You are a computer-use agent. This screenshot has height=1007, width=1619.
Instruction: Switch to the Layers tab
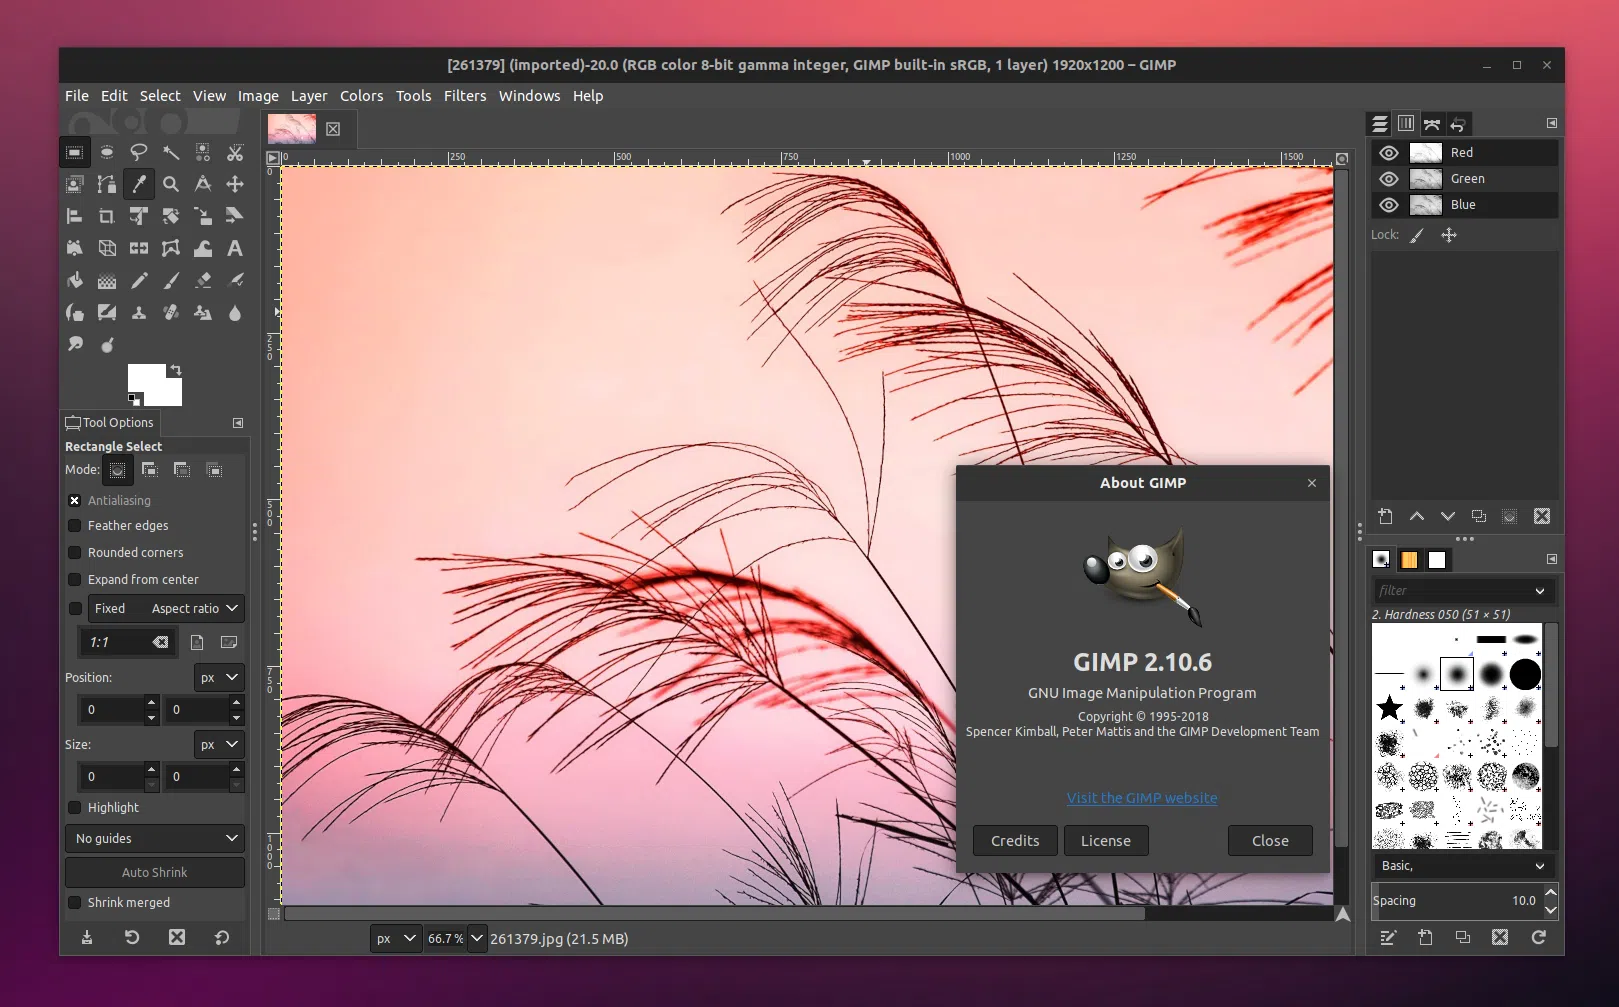(1379, 123)
